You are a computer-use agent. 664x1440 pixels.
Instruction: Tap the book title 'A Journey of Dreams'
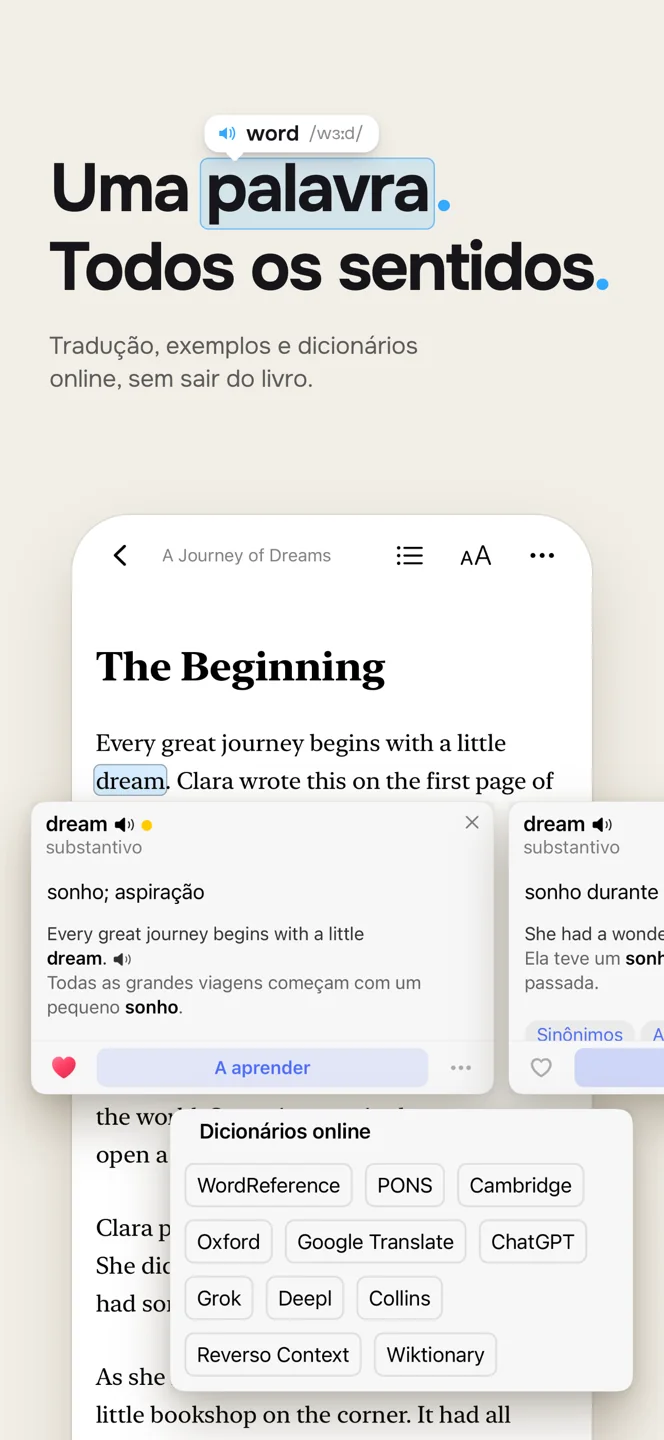[246, 556]
